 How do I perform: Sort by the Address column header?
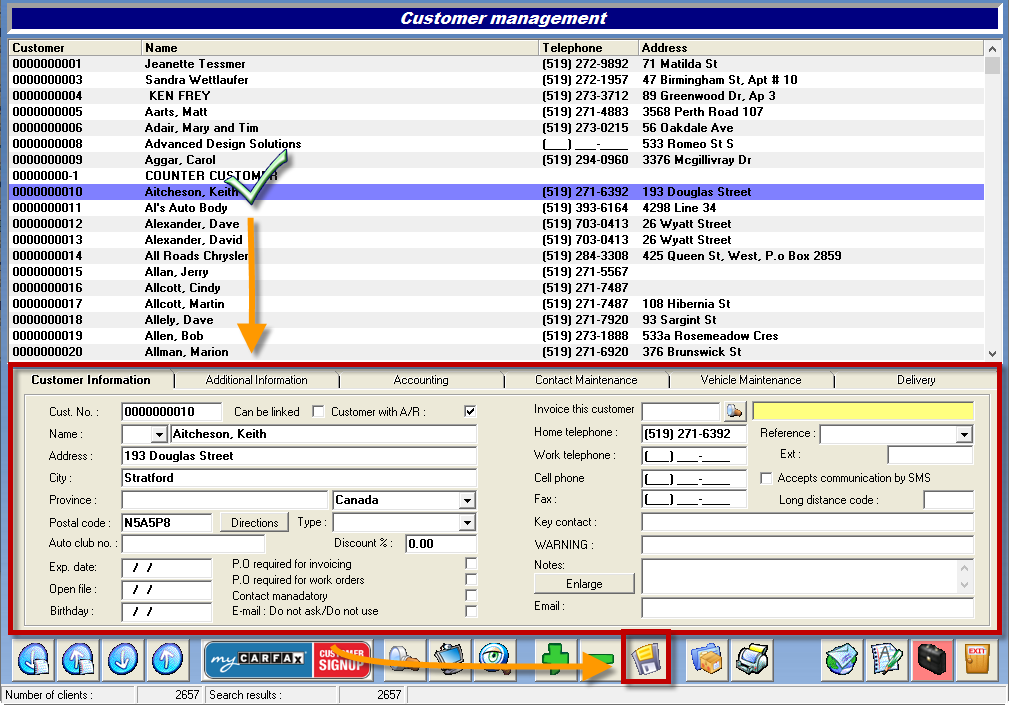coord(811,48)
